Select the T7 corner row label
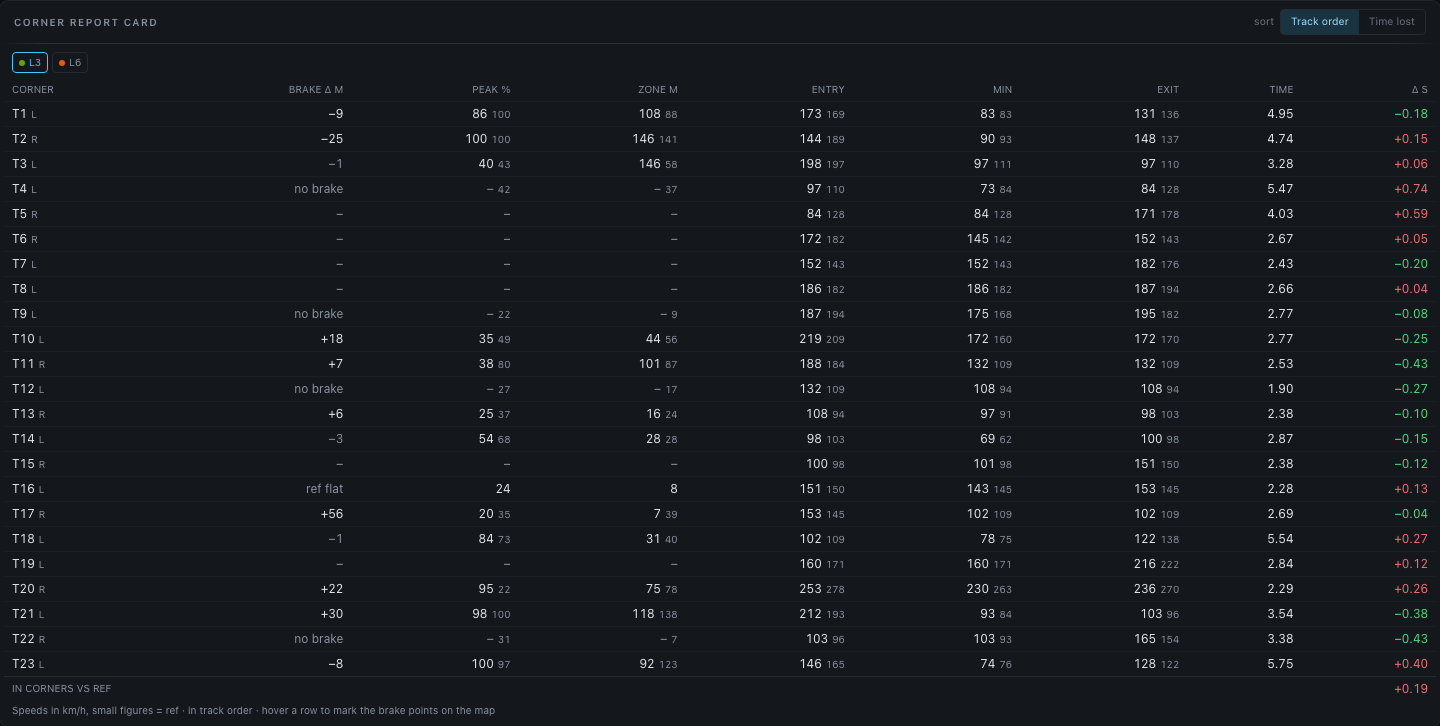 [x=24, y=264]
